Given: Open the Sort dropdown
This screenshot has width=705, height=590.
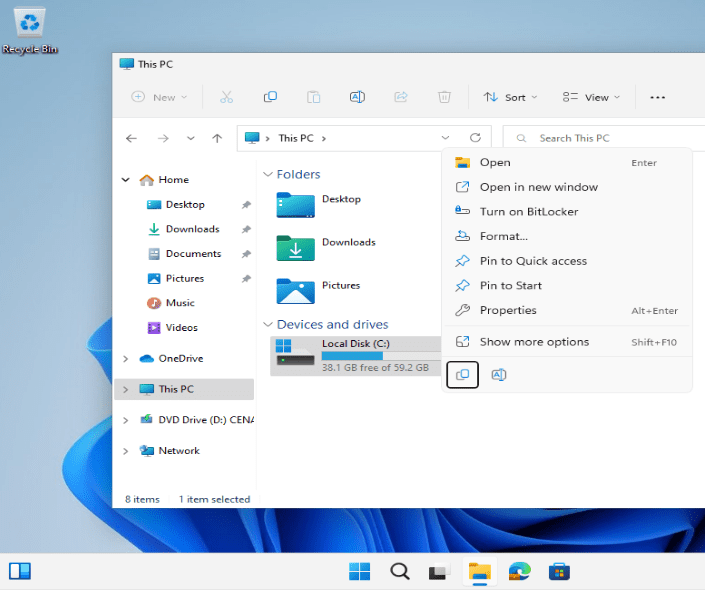Looking at the screenshot, I should [510, 97].
